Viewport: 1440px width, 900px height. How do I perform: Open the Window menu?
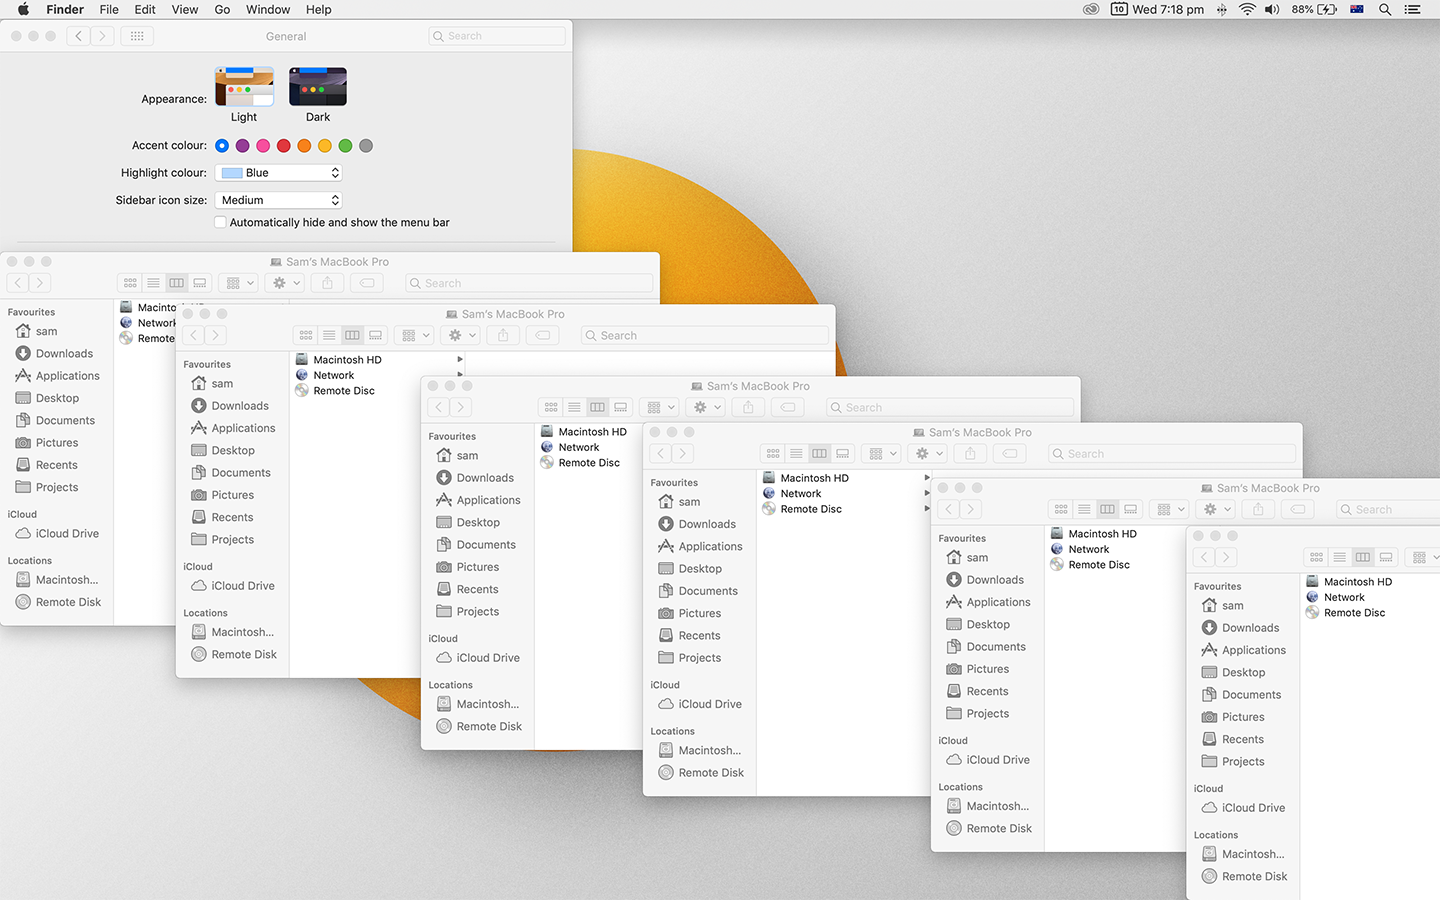pyautogui.click(x=268, y=9)
